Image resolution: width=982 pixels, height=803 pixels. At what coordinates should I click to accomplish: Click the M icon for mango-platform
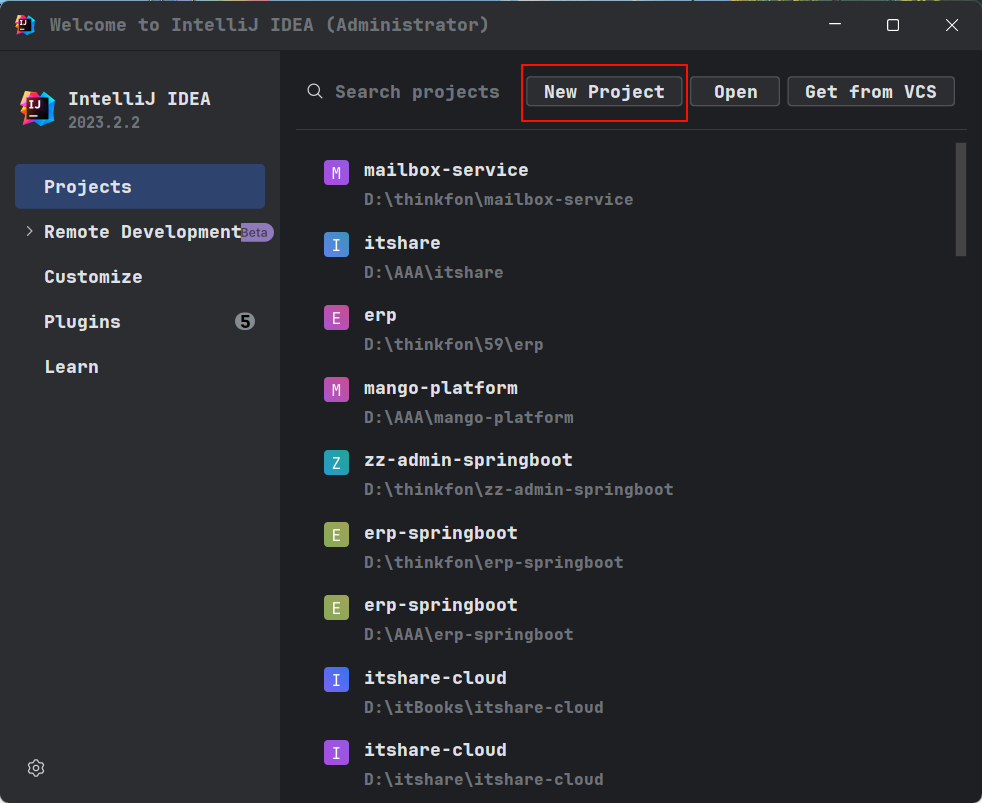(336, 390)
